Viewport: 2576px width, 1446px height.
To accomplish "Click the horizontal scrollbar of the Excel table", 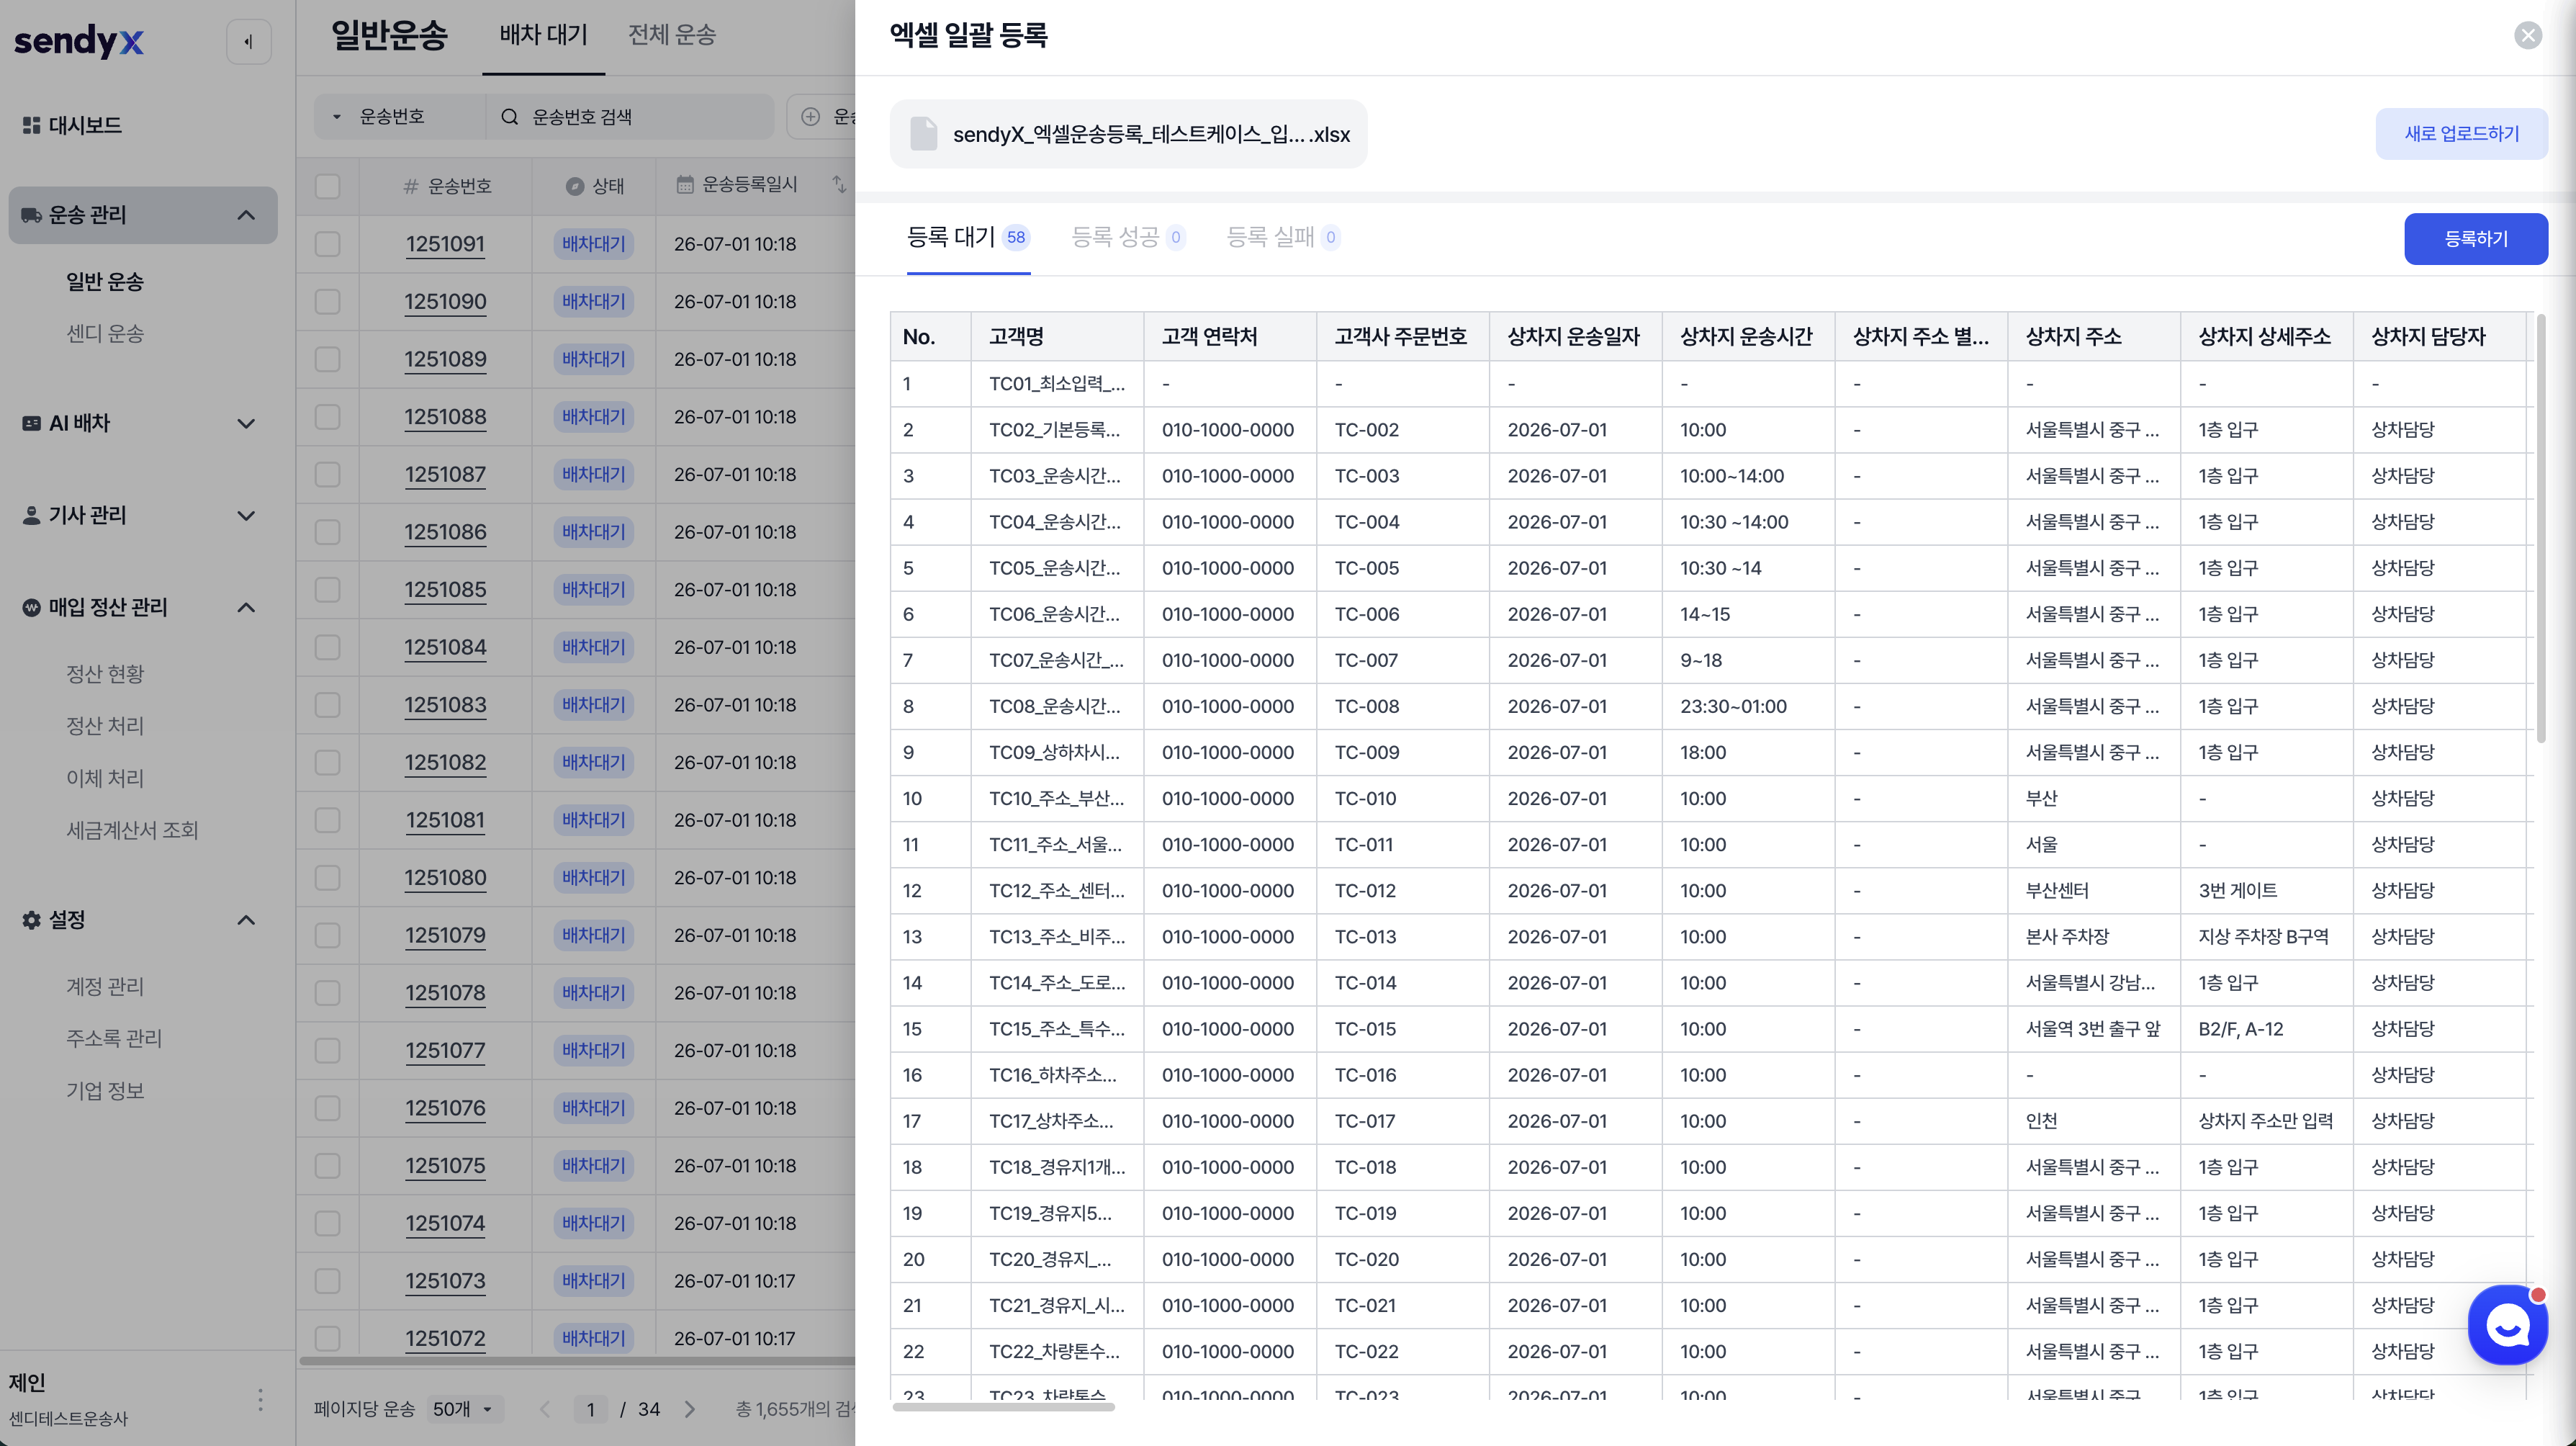I will pyautogui.click(x=1004, y=1408).
